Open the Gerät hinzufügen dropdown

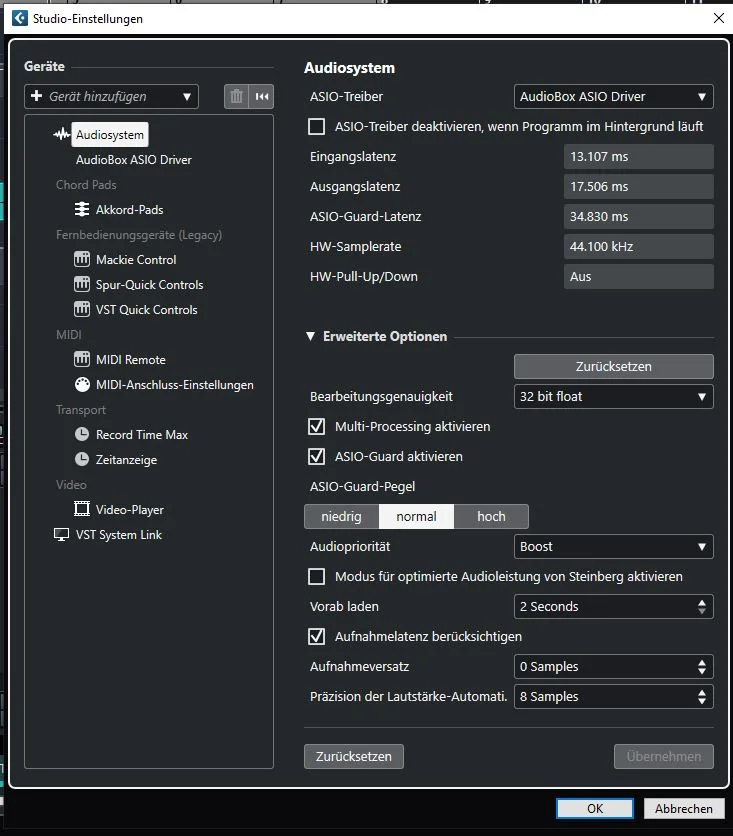point(111,97)
